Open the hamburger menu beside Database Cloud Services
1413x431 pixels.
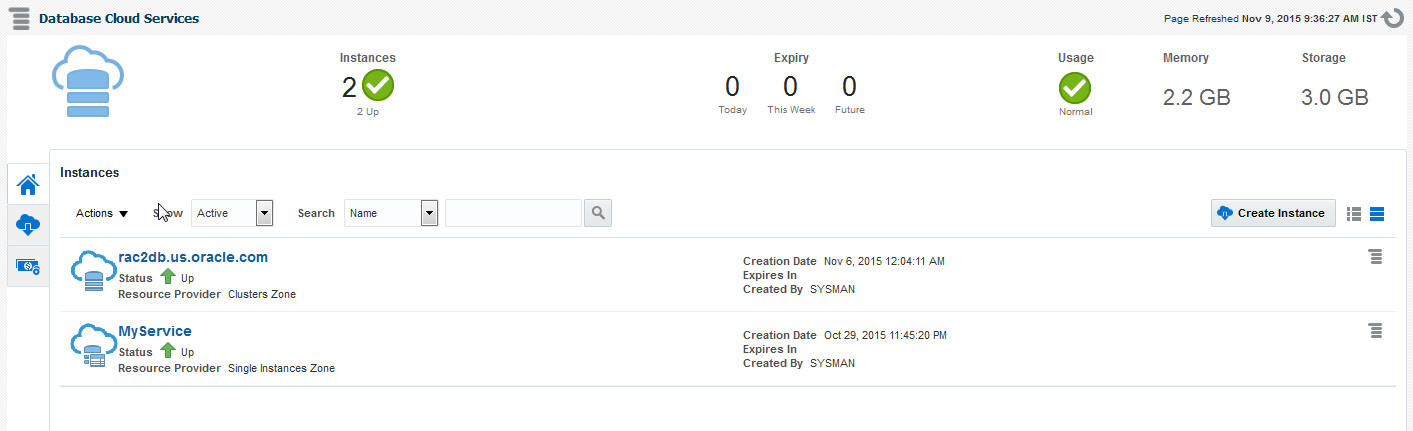coord(20,19)
